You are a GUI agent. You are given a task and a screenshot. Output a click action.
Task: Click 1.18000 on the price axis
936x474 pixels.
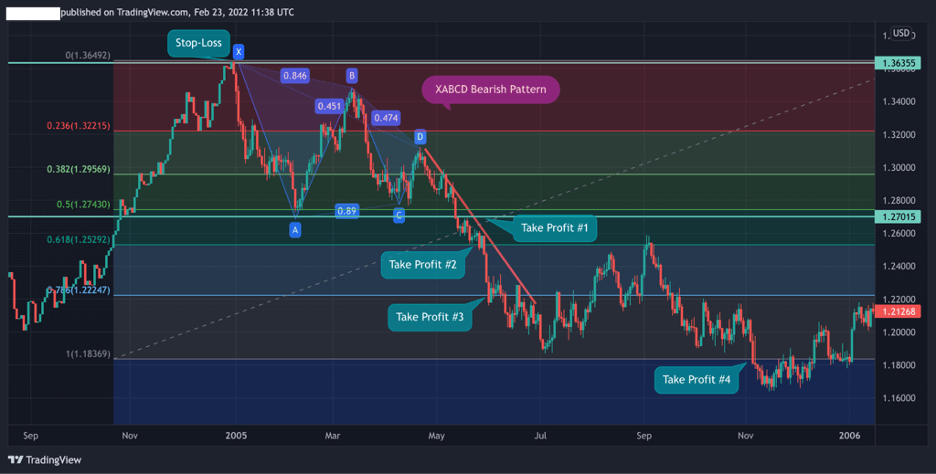899,365
